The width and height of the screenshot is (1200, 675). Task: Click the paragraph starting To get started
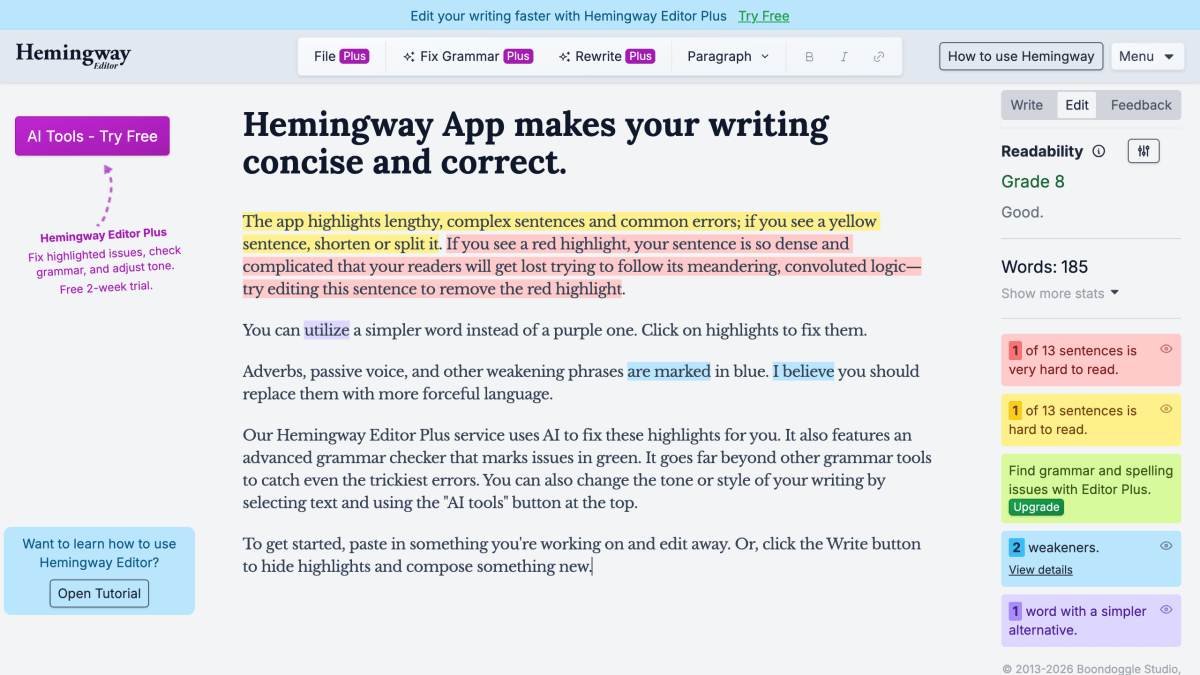tap(581, 555)
